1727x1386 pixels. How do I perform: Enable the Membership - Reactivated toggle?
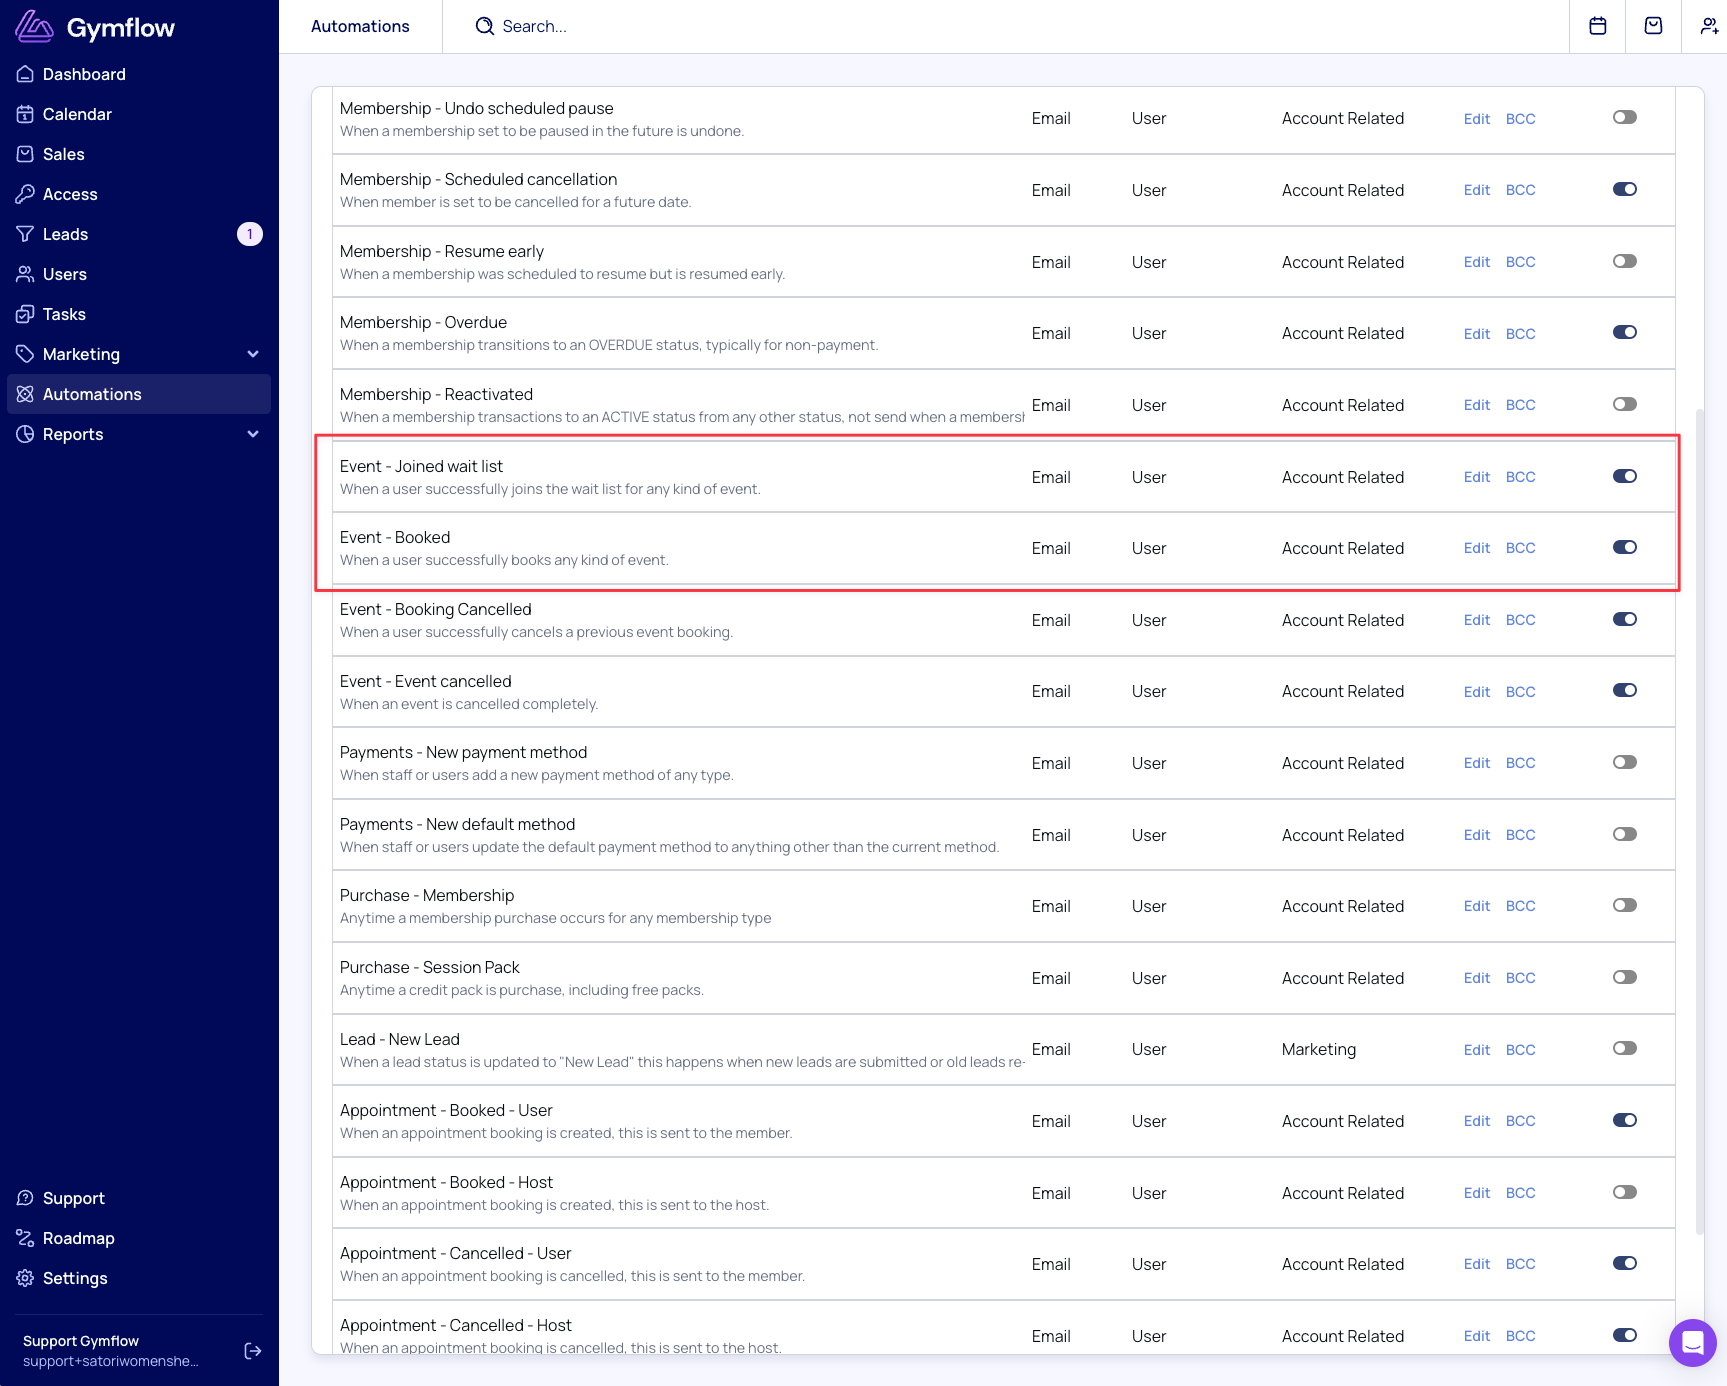[1624, 404]
